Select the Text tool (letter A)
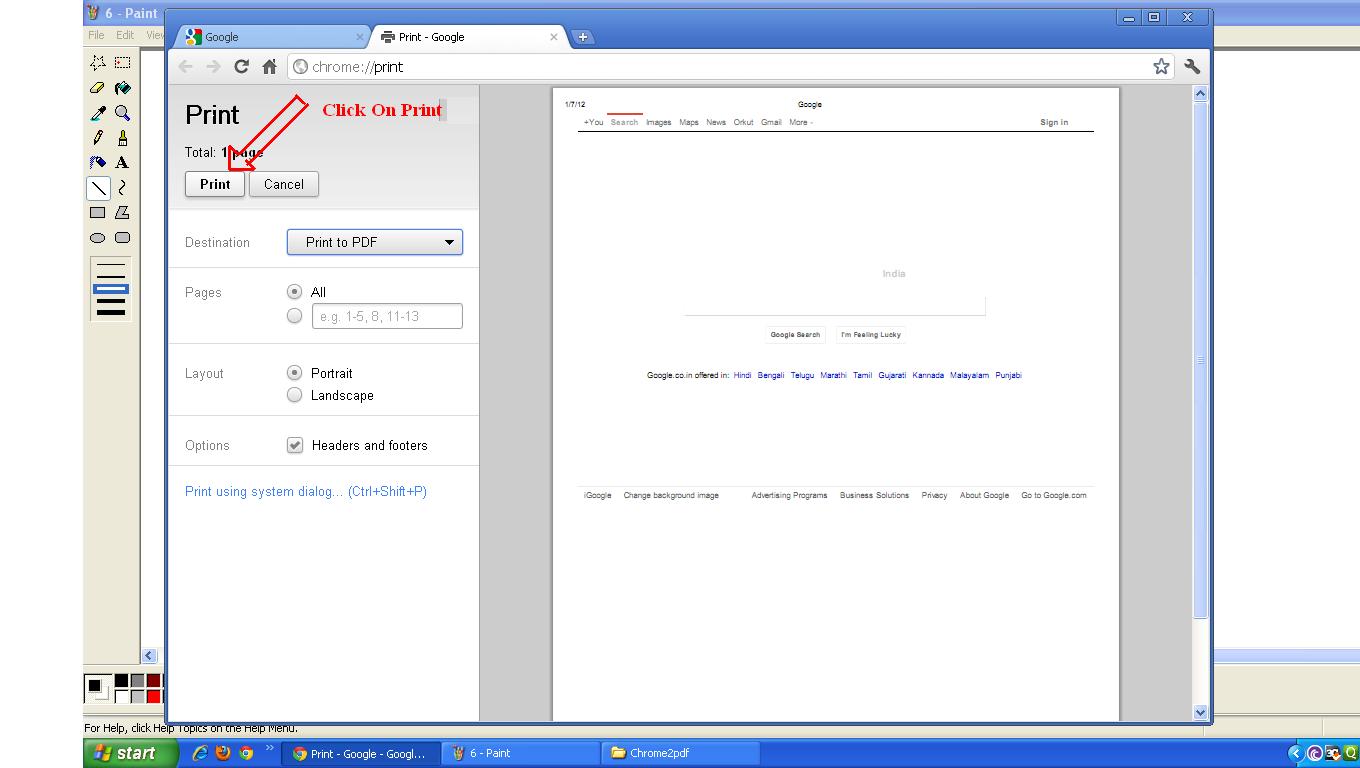This screenshot has width=1360, height=768. [x=122, y=162]
